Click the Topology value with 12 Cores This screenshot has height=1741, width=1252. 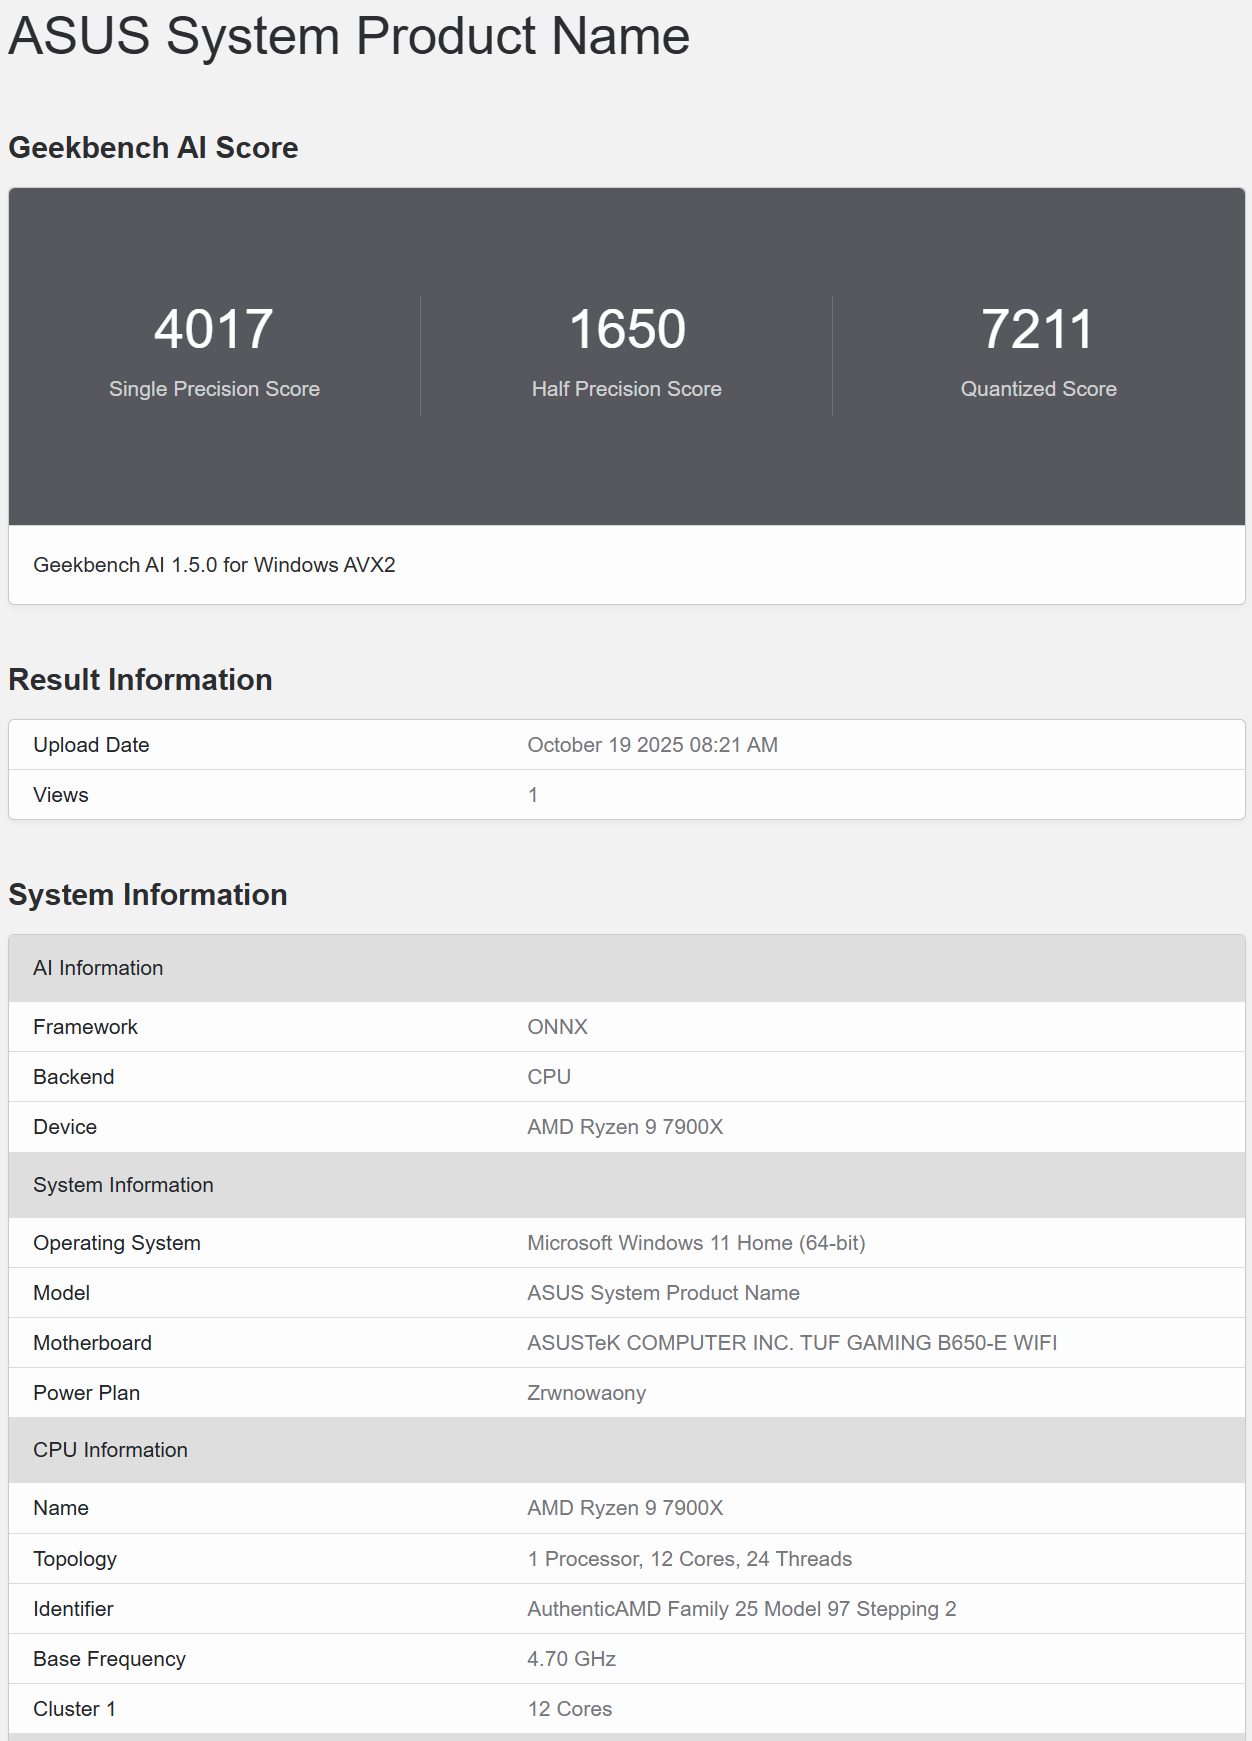click(690, 1559)
